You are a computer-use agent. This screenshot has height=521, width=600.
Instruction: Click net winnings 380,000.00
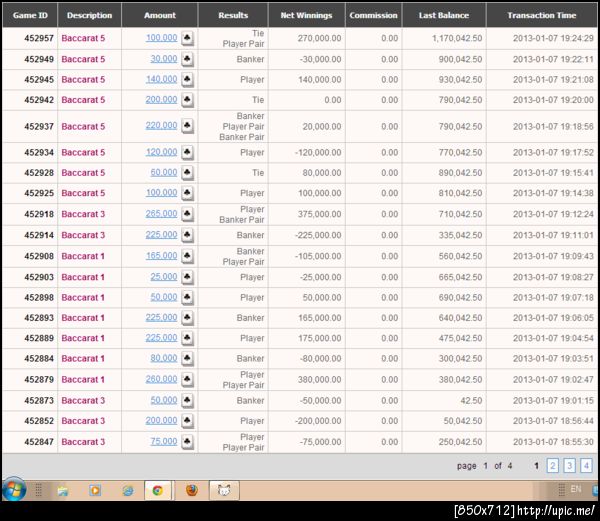point(320,379)
